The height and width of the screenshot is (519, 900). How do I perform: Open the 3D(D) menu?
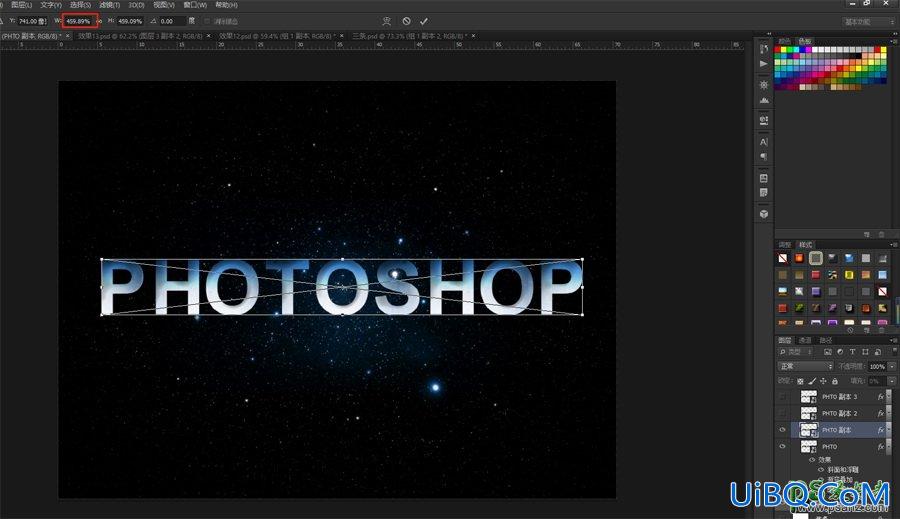tap(137, 5)
